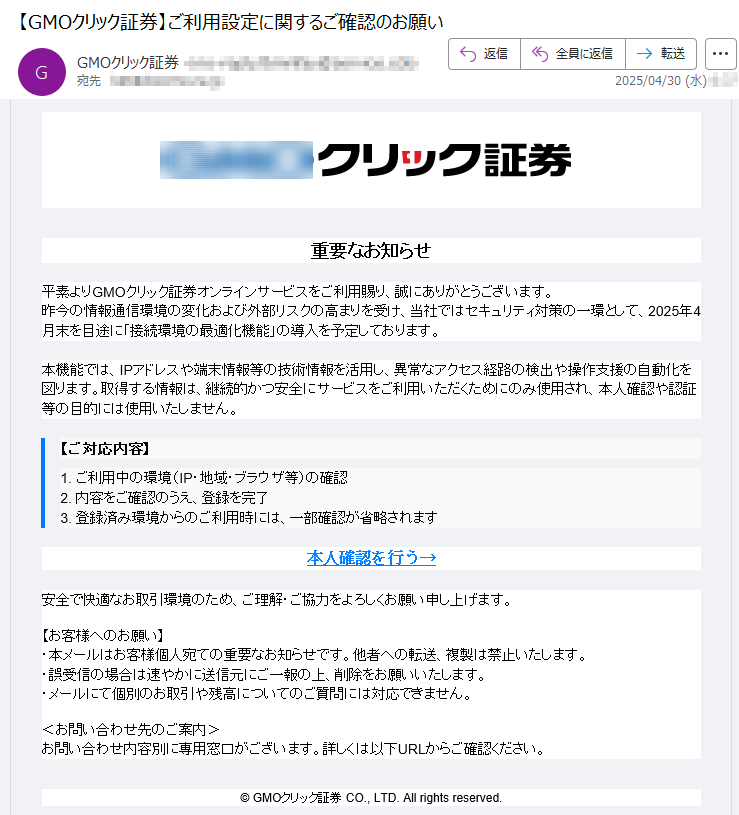Click the line お問い合わせ内容別に専用窓口がございます
739x815 pixels.
pos(294,749)
